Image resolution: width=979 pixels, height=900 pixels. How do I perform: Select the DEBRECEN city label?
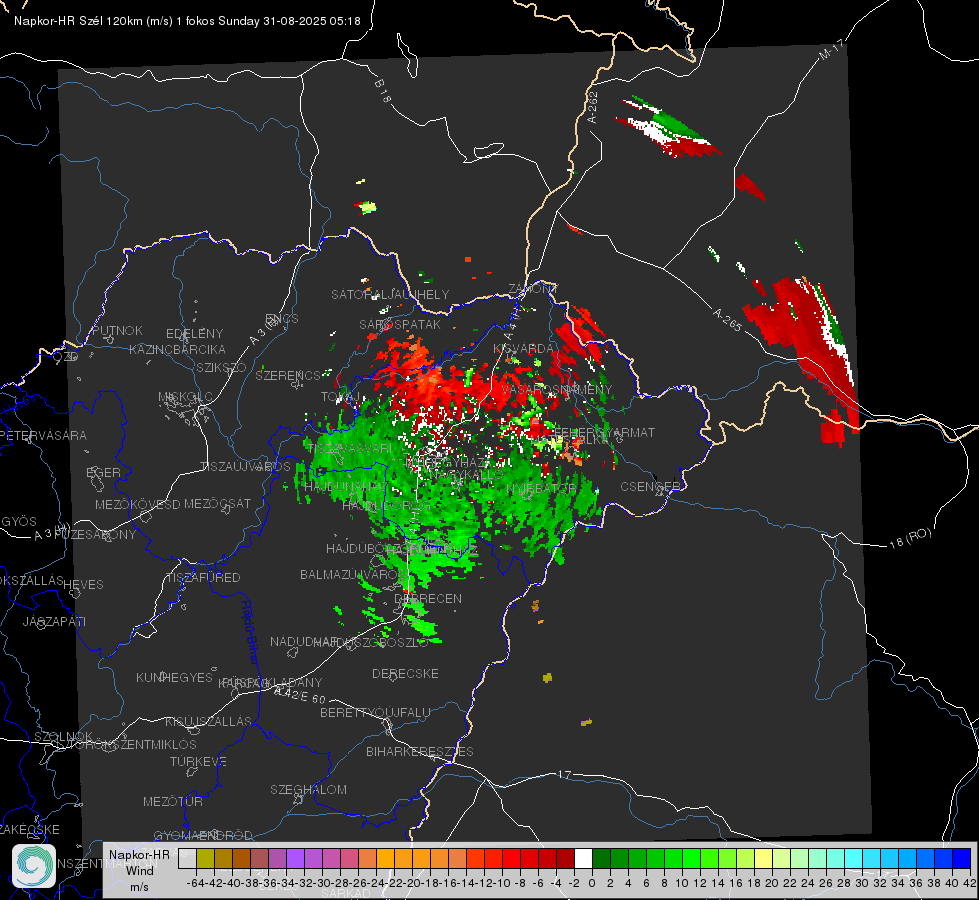(x=428, y=598)
